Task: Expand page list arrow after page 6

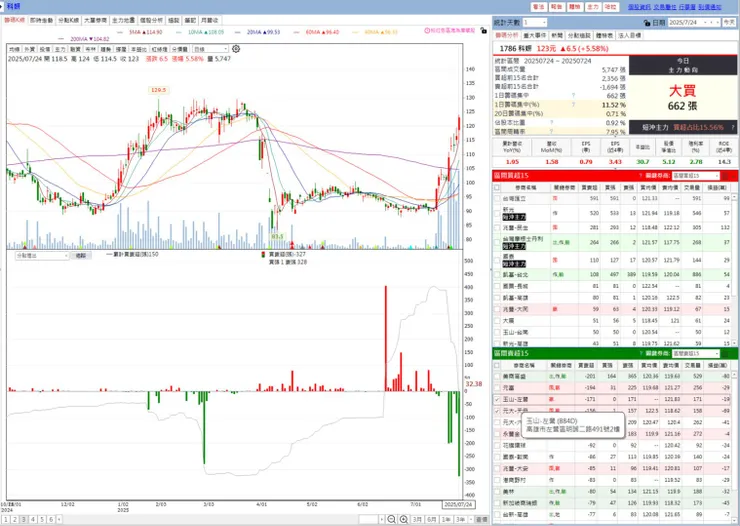Action: tap(59, 519)
